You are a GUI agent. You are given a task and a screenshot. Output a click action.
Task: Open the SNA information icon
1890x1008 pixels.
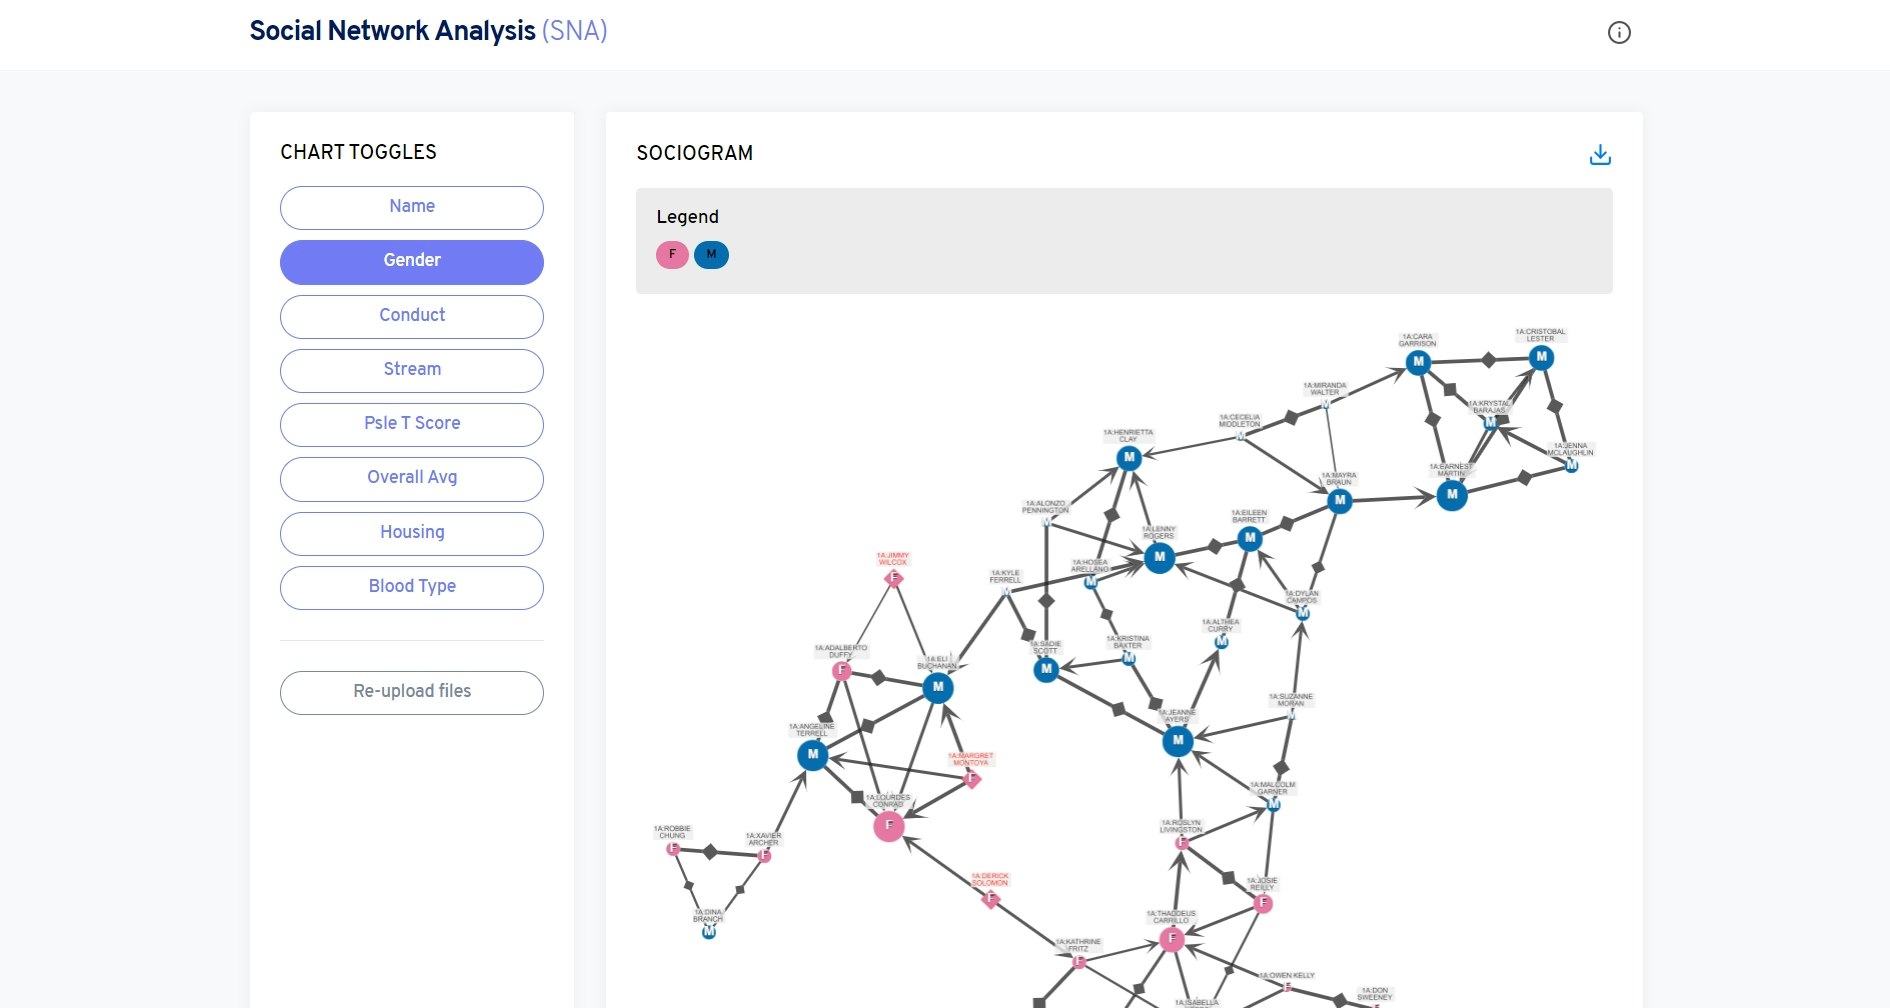1620,33
